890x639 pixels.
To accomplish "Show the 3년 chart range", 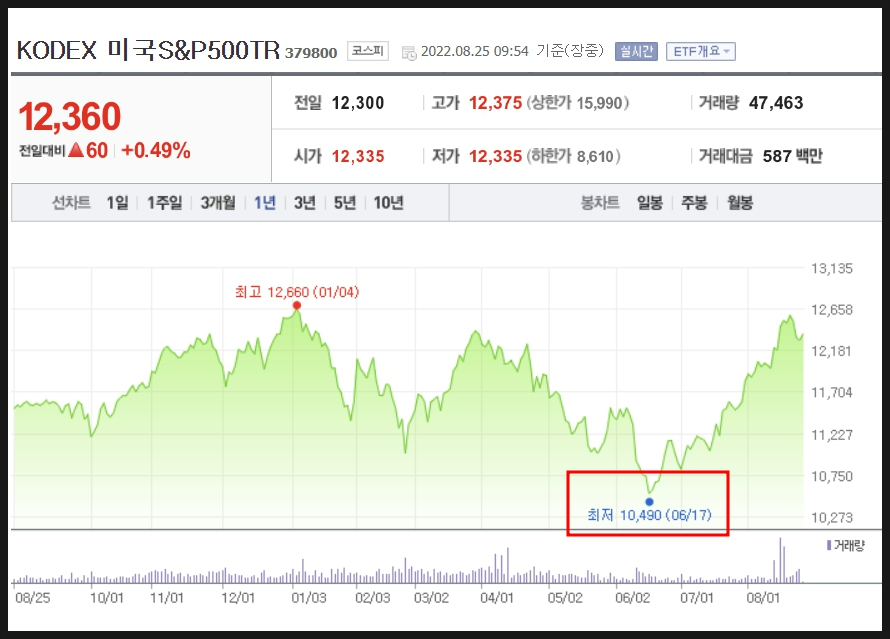I will pos(305,203).
